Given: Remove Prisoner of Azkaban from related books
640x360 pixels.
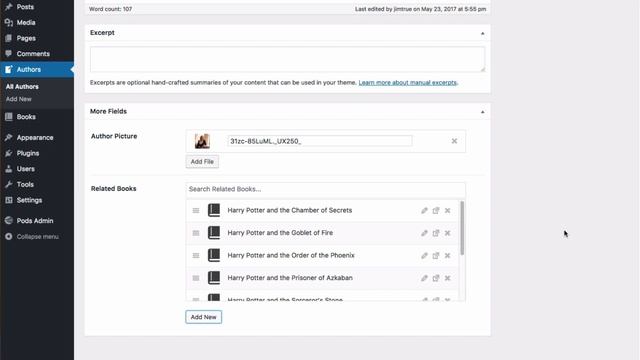Looking at the screenshot, I should click(447, 278).
